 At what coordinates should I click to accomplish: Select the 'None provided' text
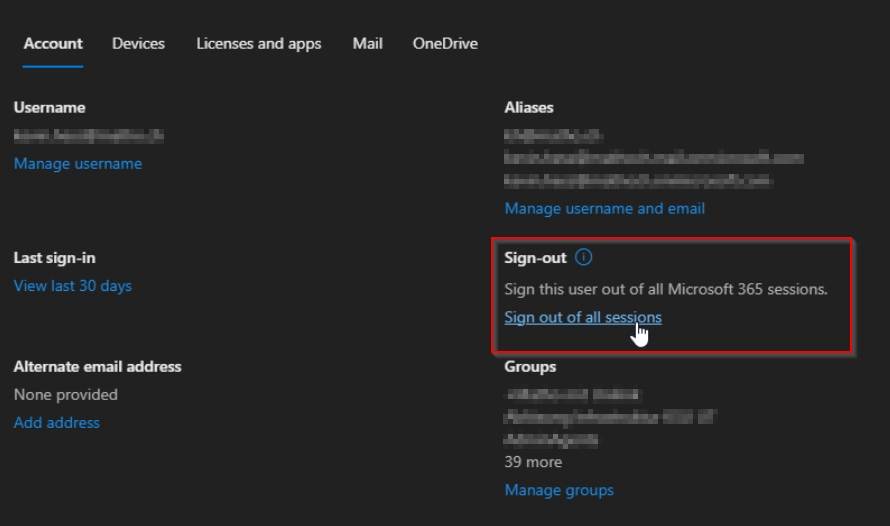pyautogui.click(x=66, y=394)
